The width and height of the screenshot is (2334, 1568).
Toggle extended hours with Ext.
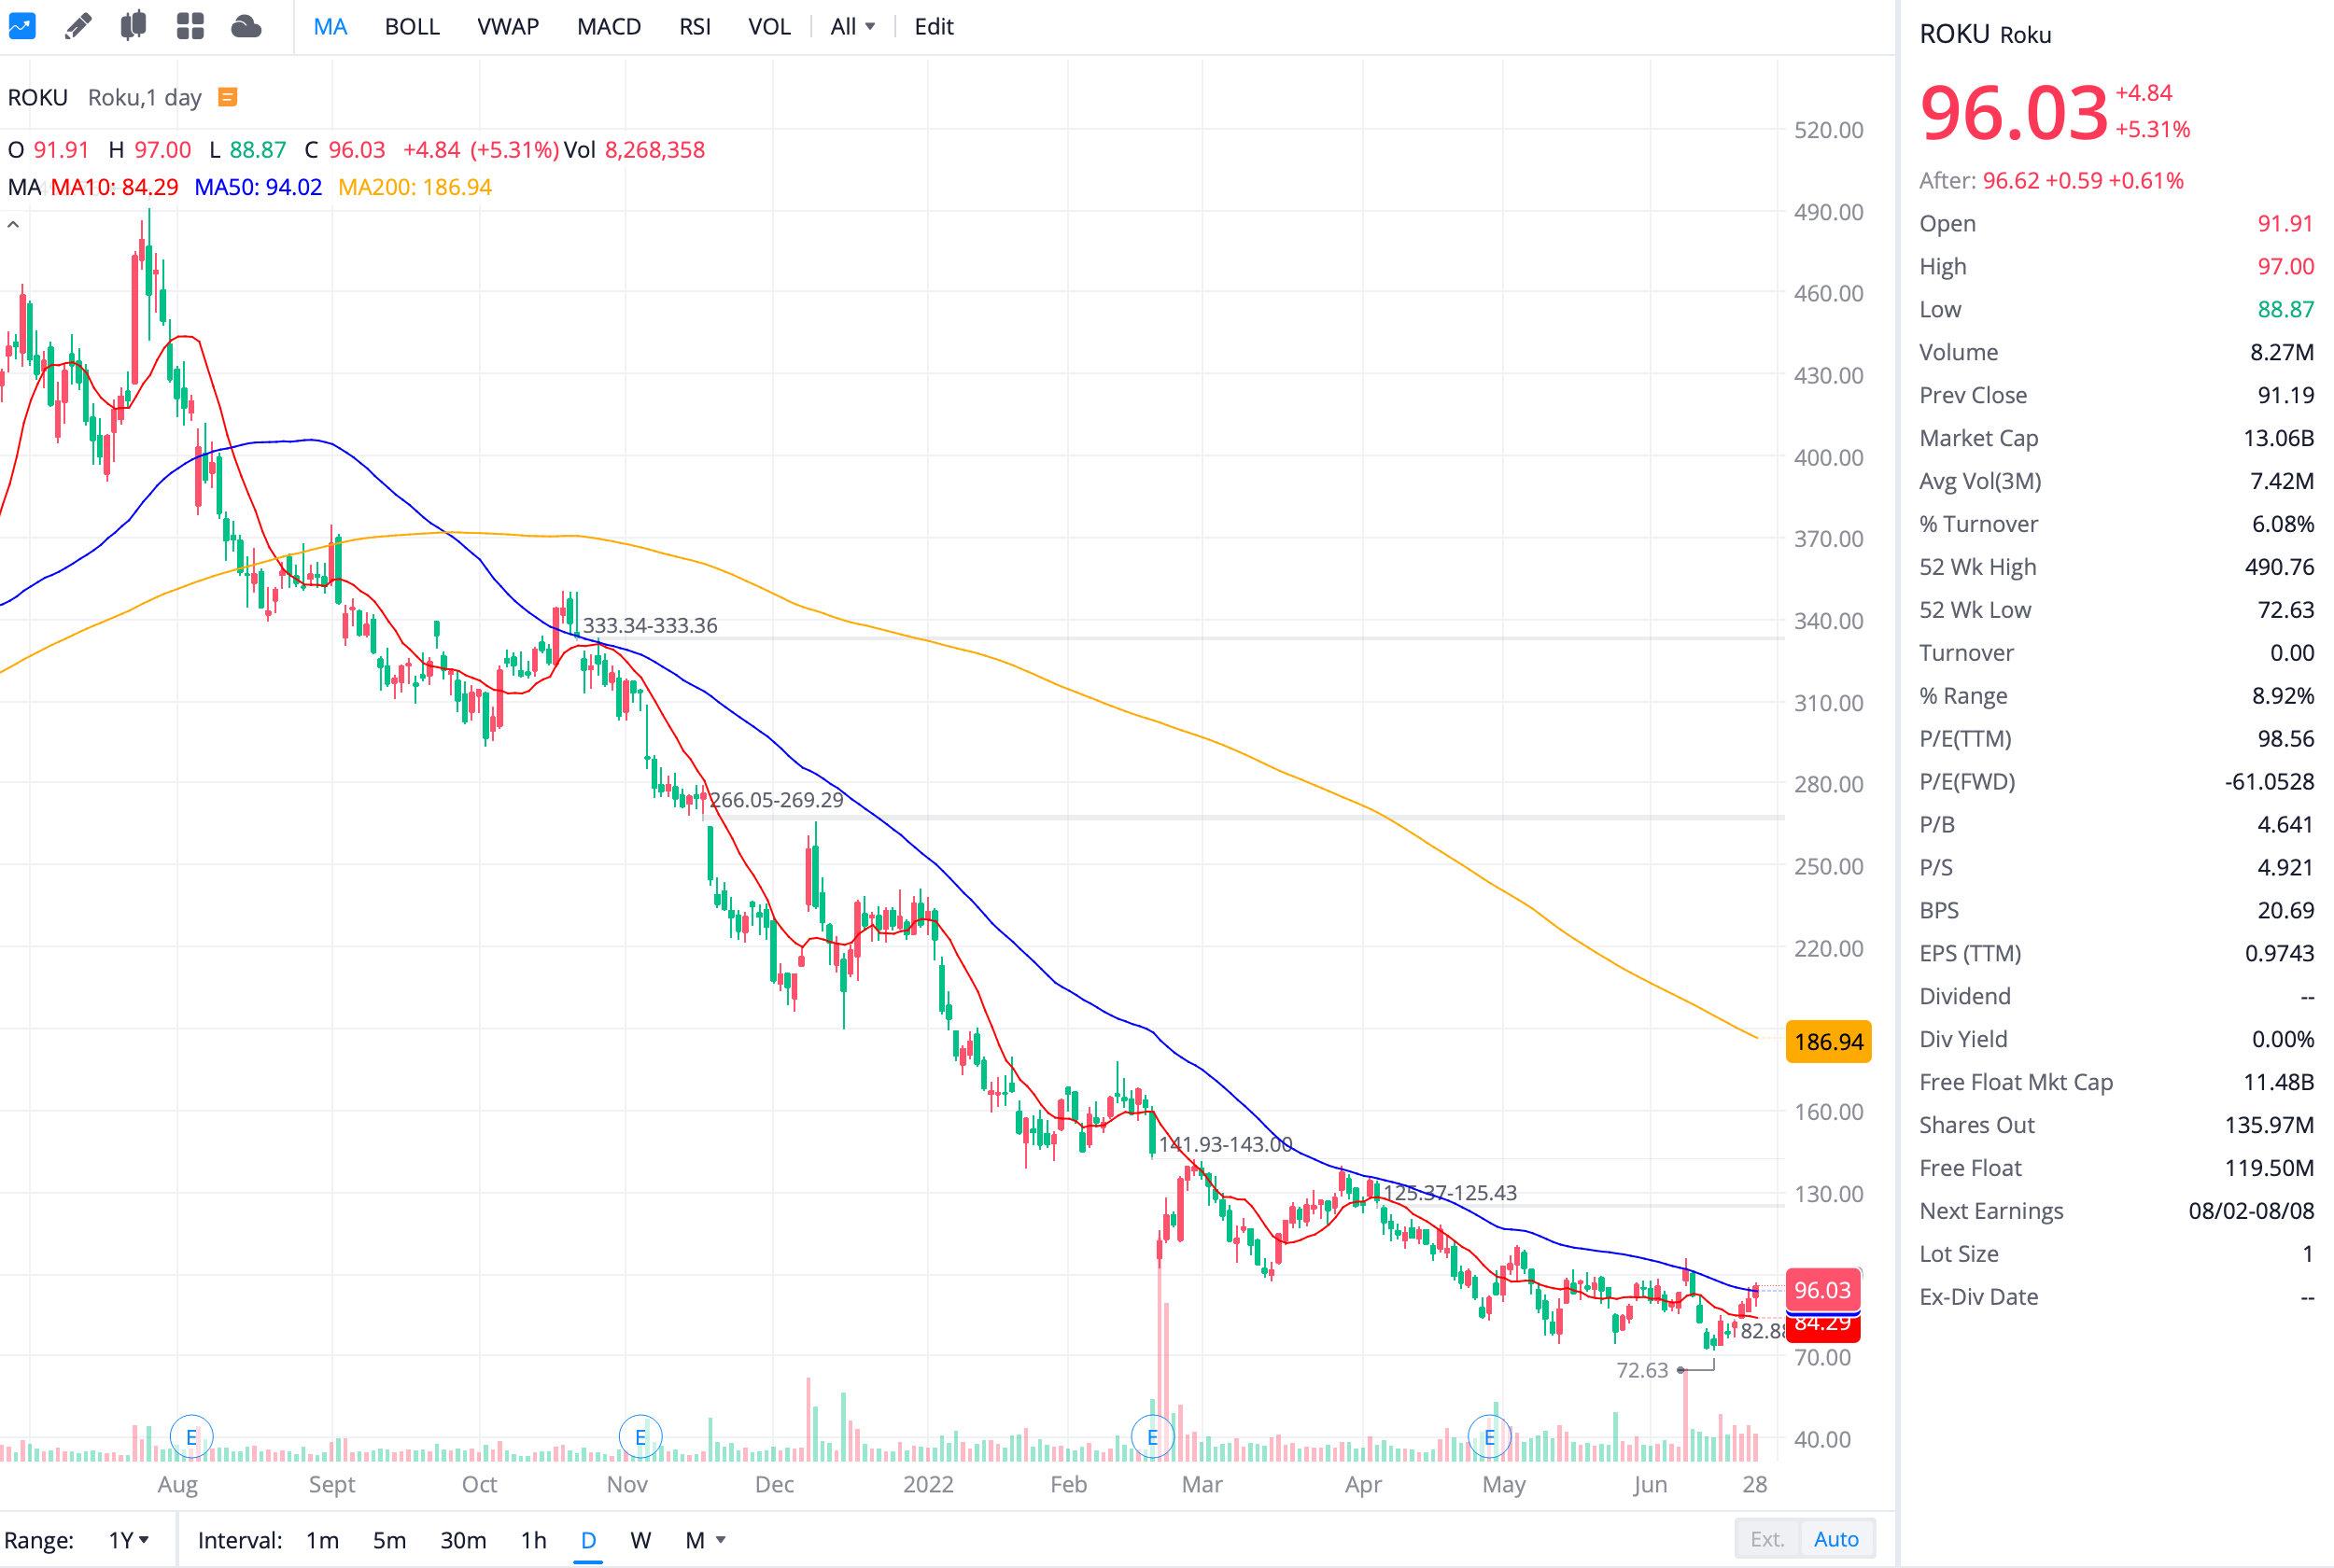click(x=1766, y=1539)
